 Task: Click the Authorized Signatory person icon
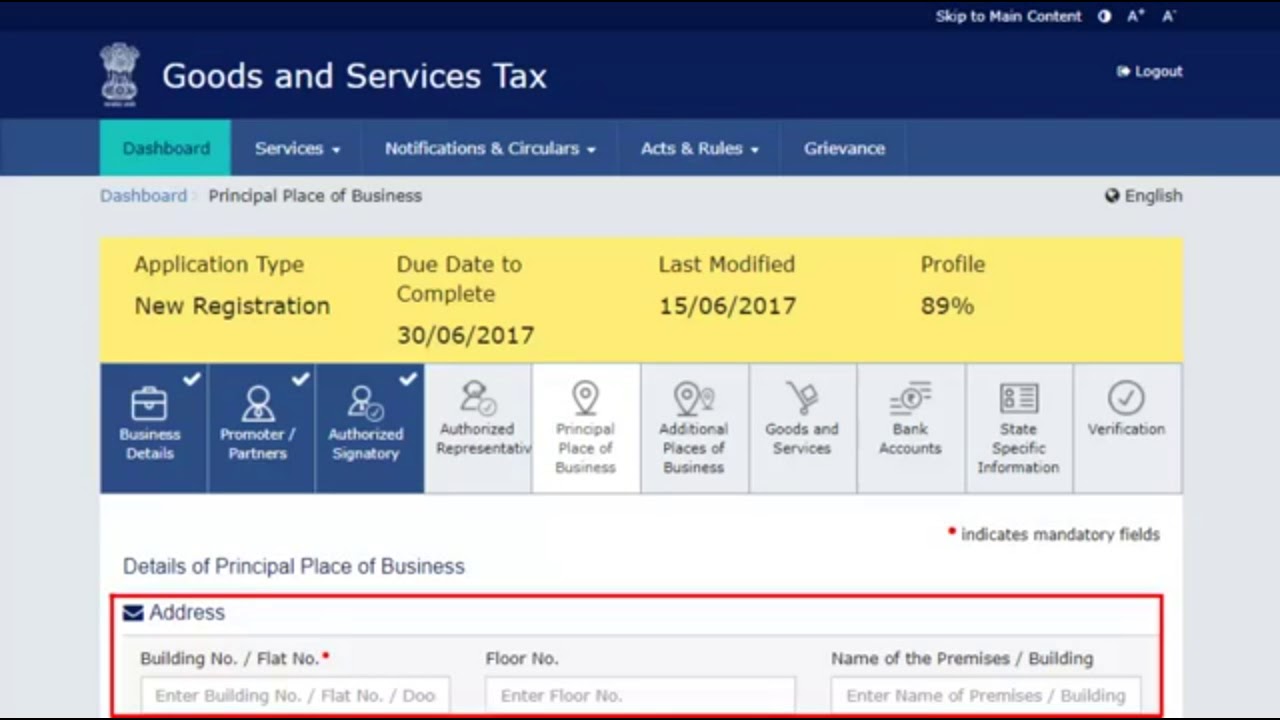366,404
